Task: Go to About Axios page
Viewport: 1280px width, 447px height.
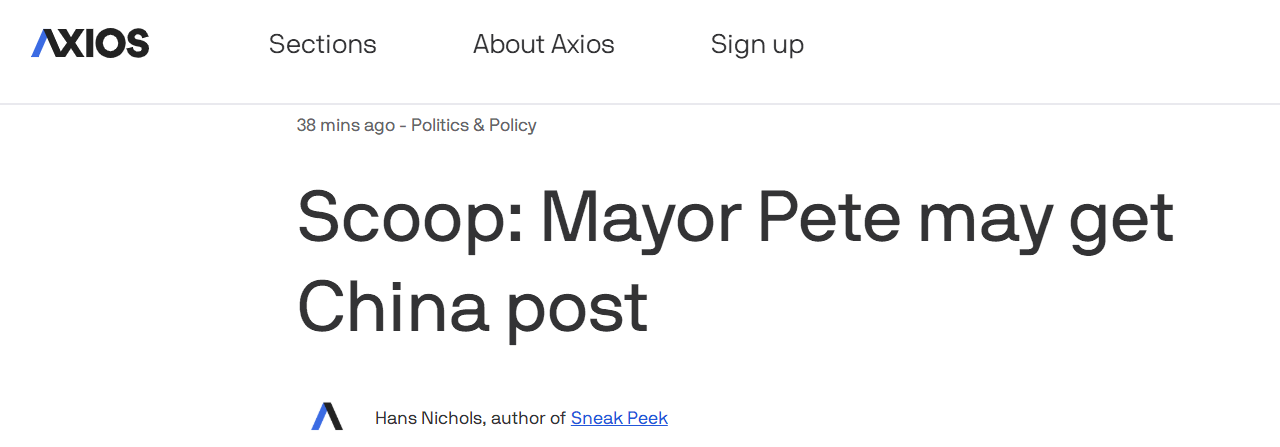Action: pyautogui.click(x=543, y=44)
